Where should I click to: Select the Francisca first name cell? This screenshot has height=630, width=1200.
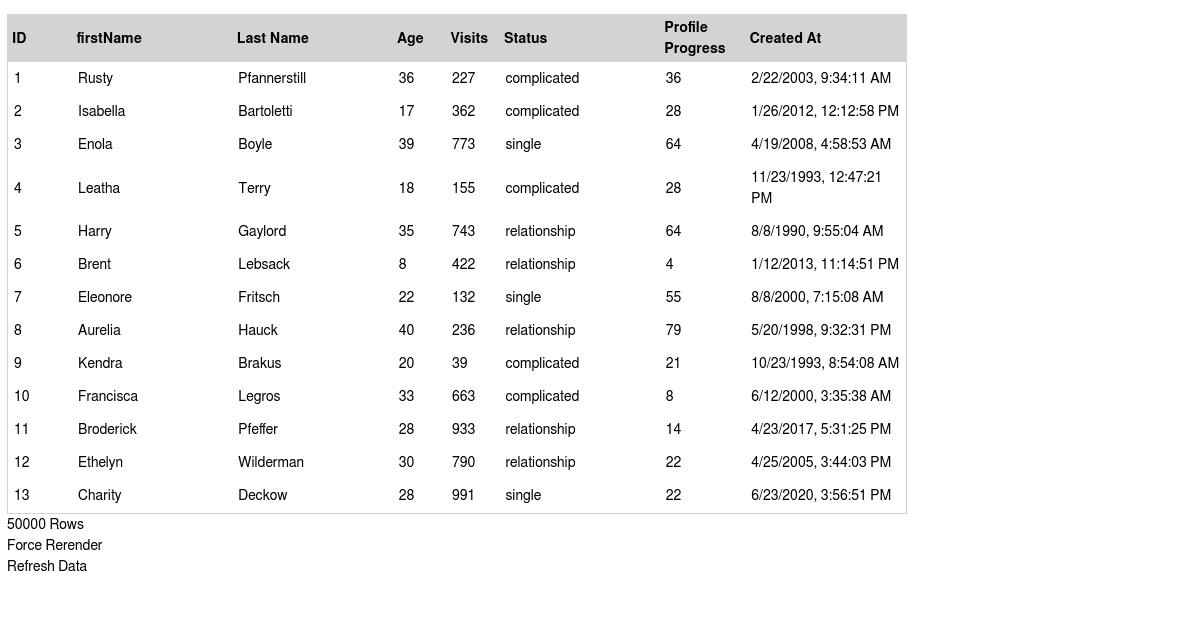pyautogui.click(x=108, y=396)
